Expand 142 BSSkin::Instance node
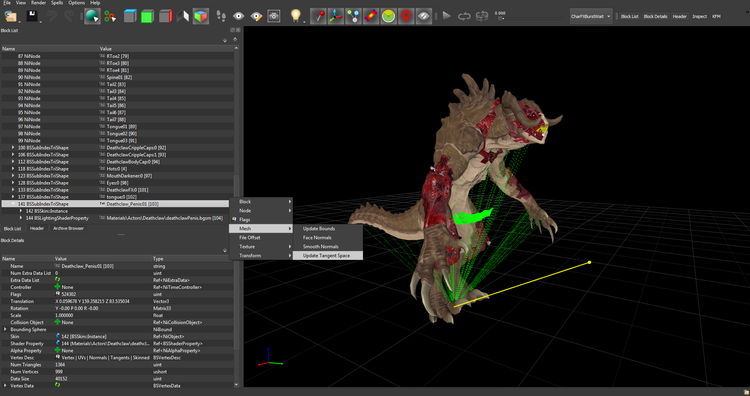Image resolution: width=750 pixels, height=396 pixels. point(21,211)
